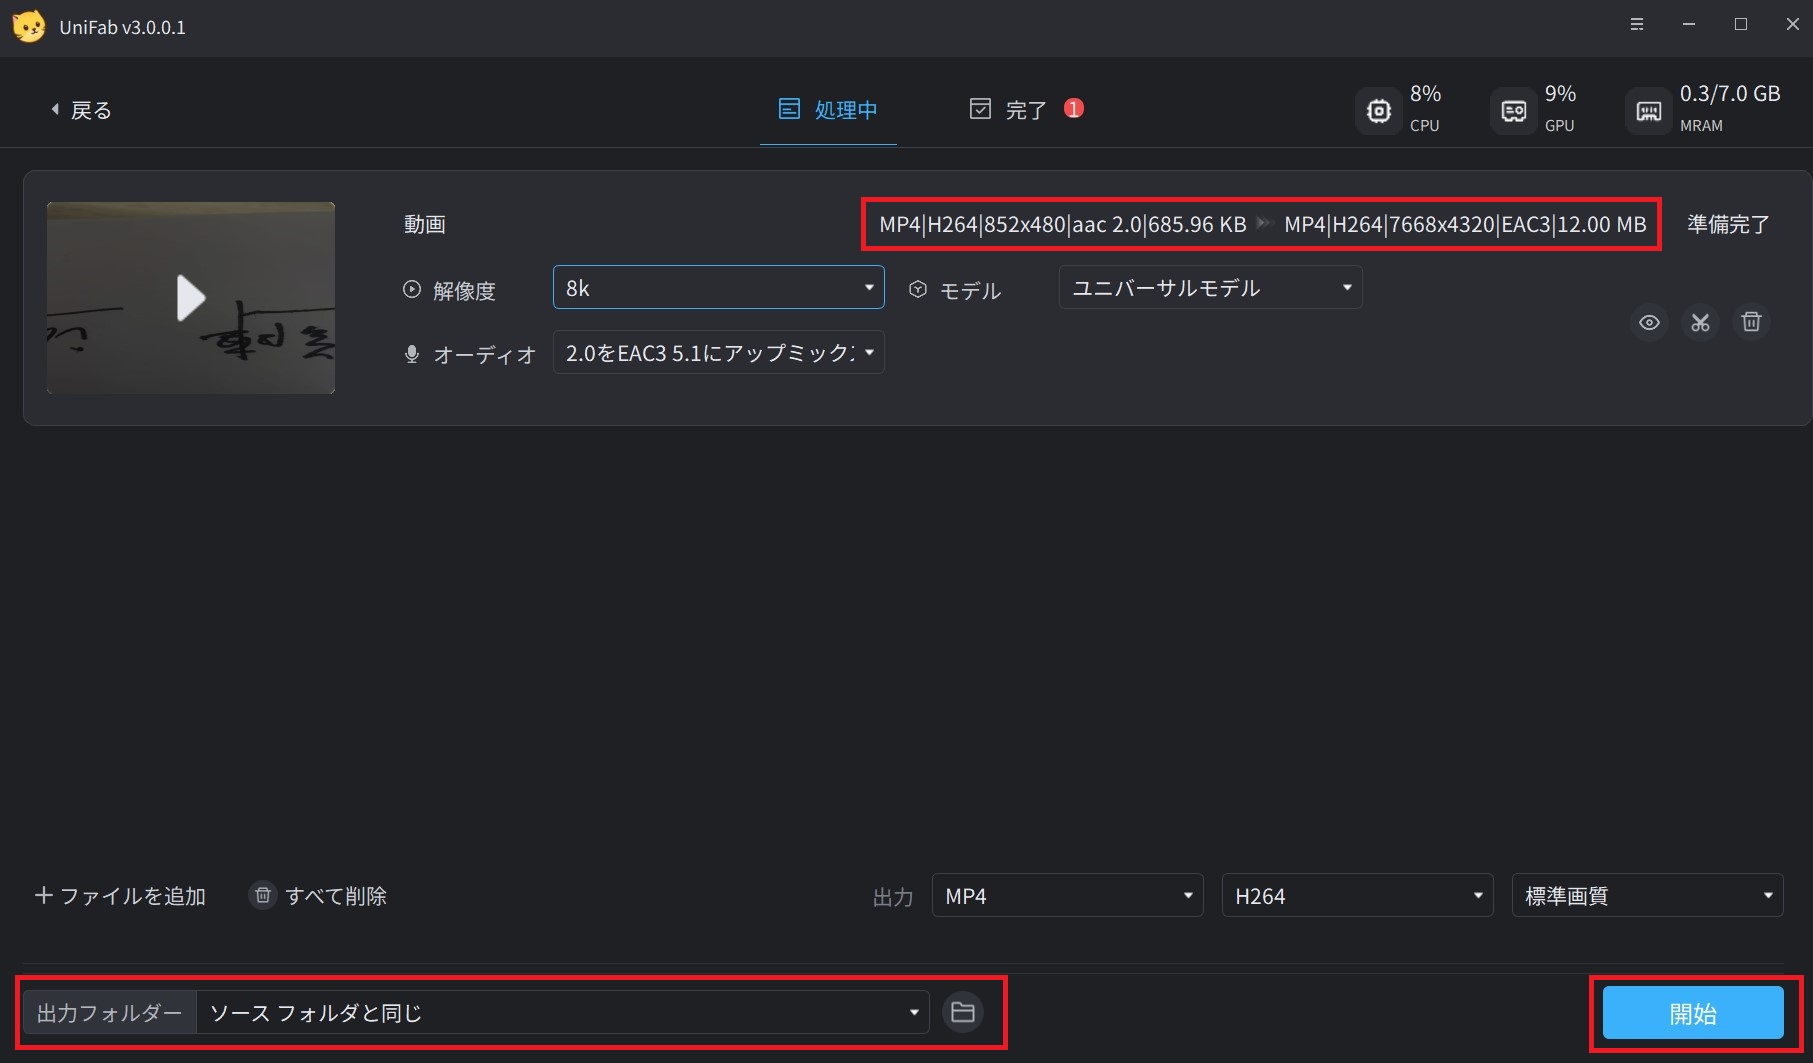Click the 動画 label text
Screen dimensions: 1813x1063
pos(425,225)
